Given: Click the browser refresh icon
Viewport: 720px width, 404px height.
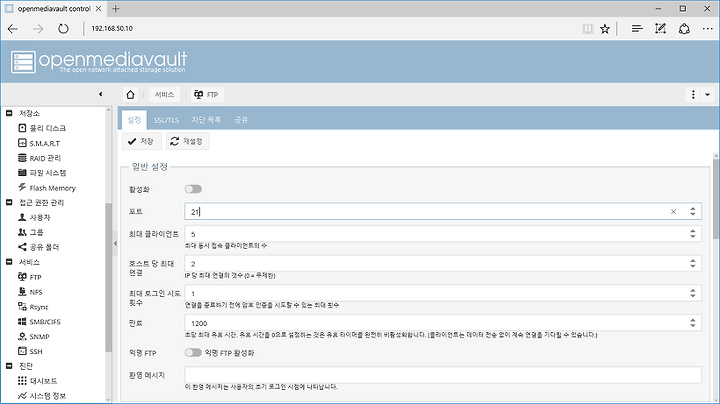Looking at the screenshot, I should [63, 28].
